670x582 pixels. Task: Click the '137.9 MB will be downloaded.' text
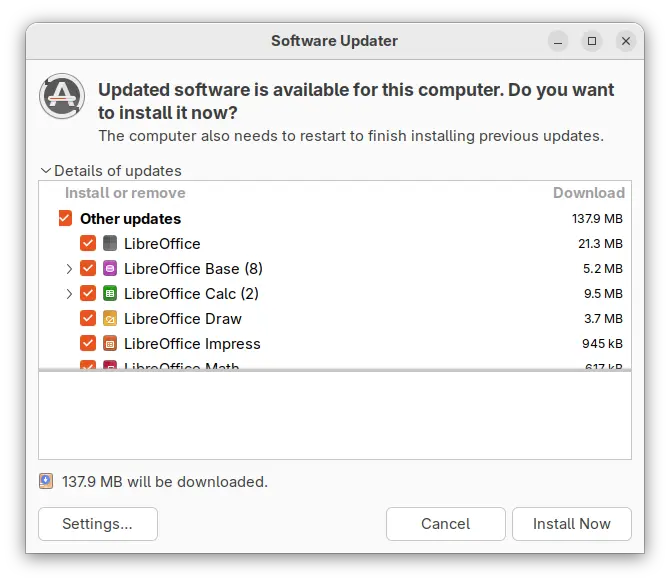pyautogui.click(x=165, y=482)
